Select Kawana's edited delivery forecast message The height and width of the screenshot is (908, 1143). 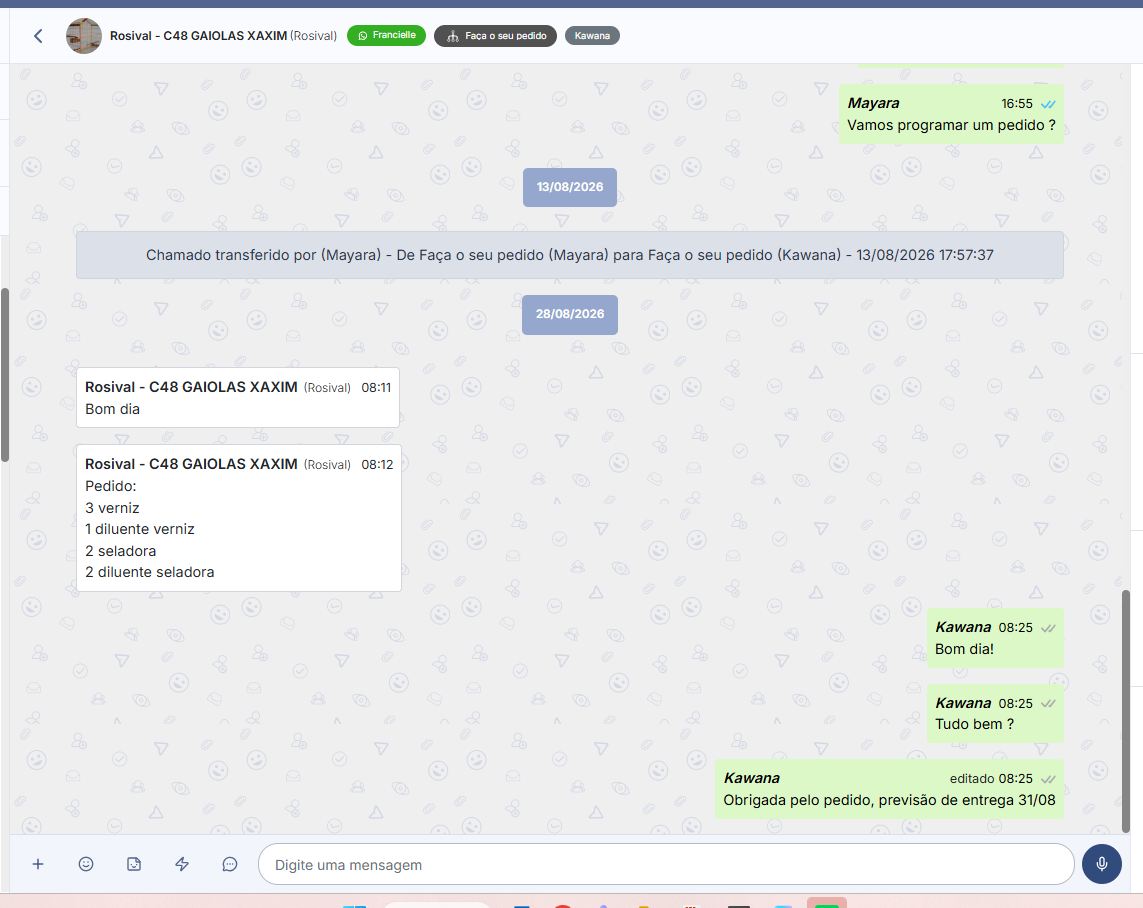click(x=889, y=789)
